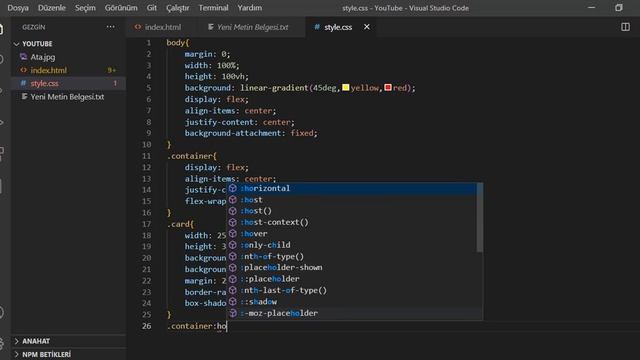
Task: Choose :host-context() suggestion
Action: pyautogui.click(x=352, y=222)
